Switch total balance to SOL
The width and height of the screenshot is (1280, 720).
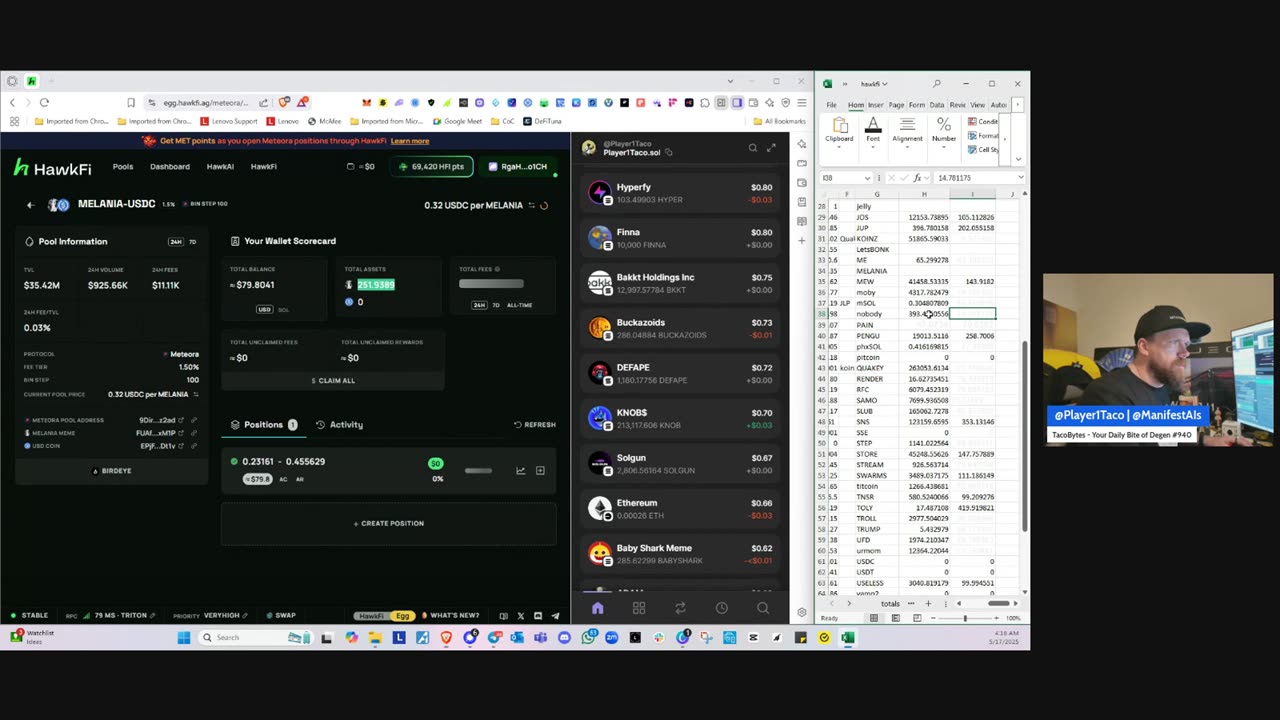pyautogui.click(x=283, y=309)
